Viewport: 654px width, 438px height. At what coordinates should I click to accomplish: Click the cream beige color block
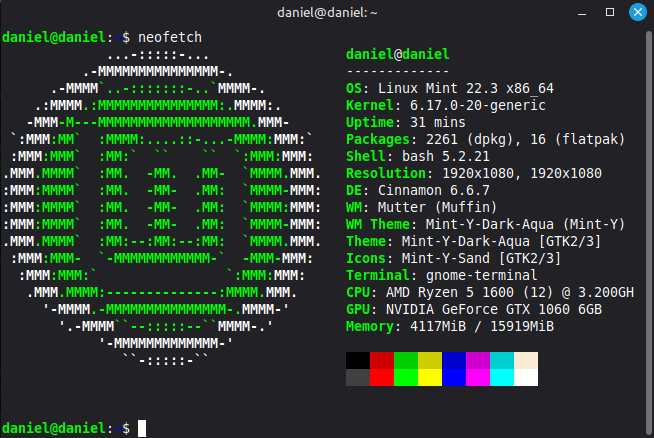point(526,360)
